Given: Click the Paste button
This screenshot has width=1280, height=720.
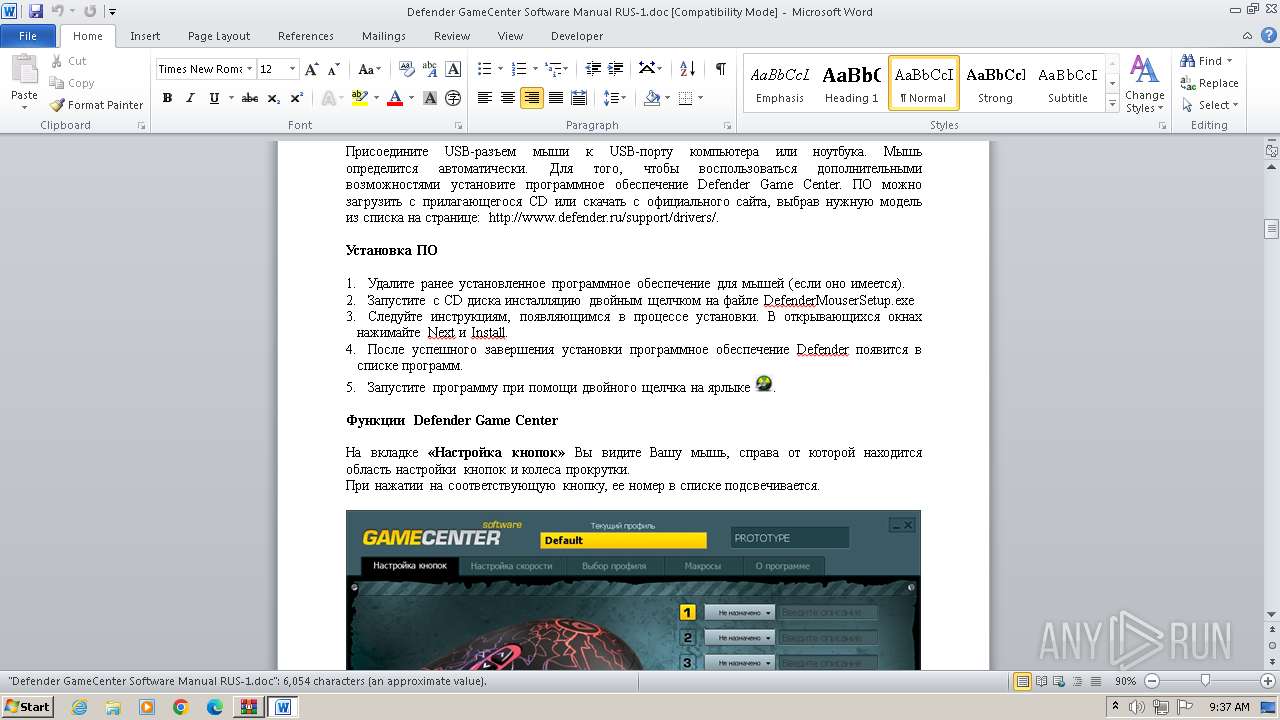Looking at the screenshot, I should (24, 80).
